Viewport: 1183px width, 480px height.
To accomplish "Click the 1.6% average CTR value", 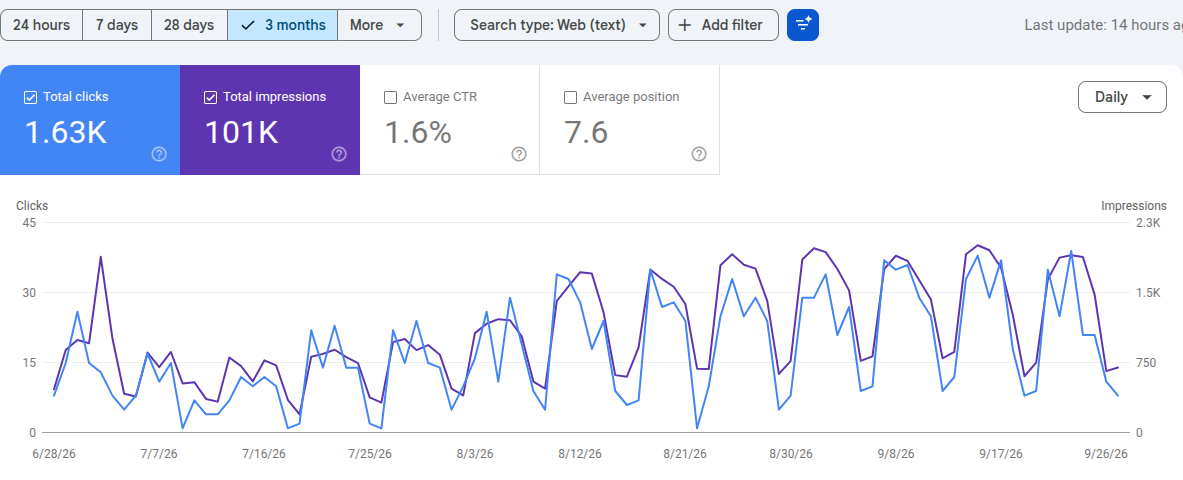I will point(419,132).
